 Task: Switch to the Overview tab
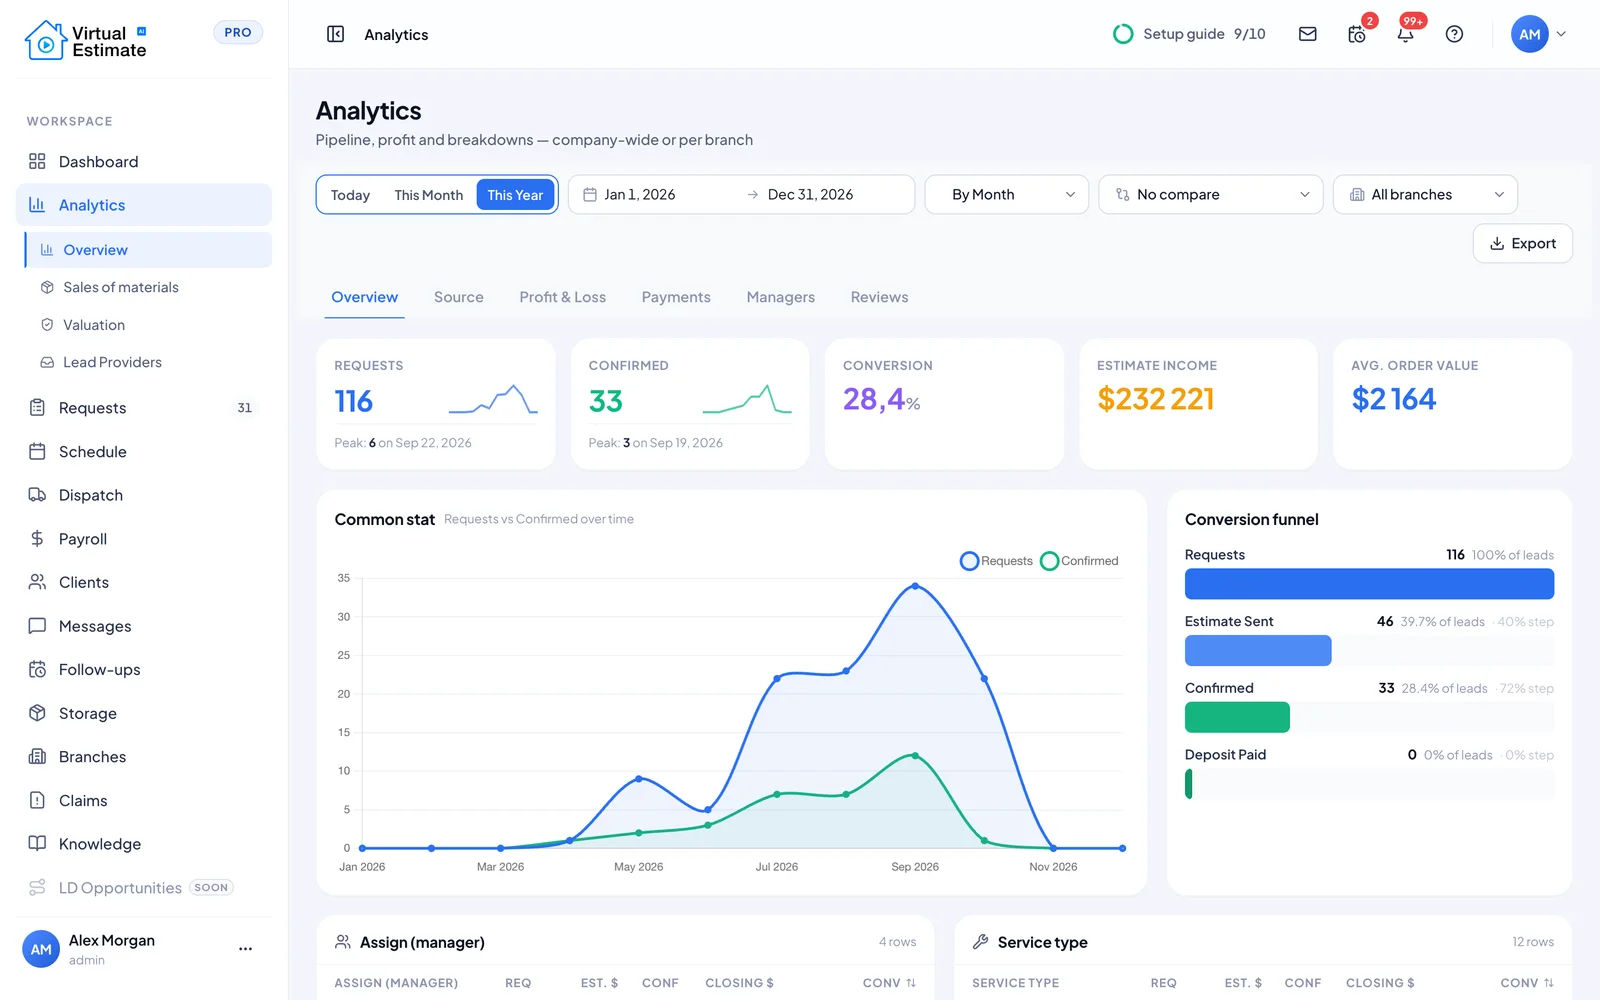click(364, 297)
